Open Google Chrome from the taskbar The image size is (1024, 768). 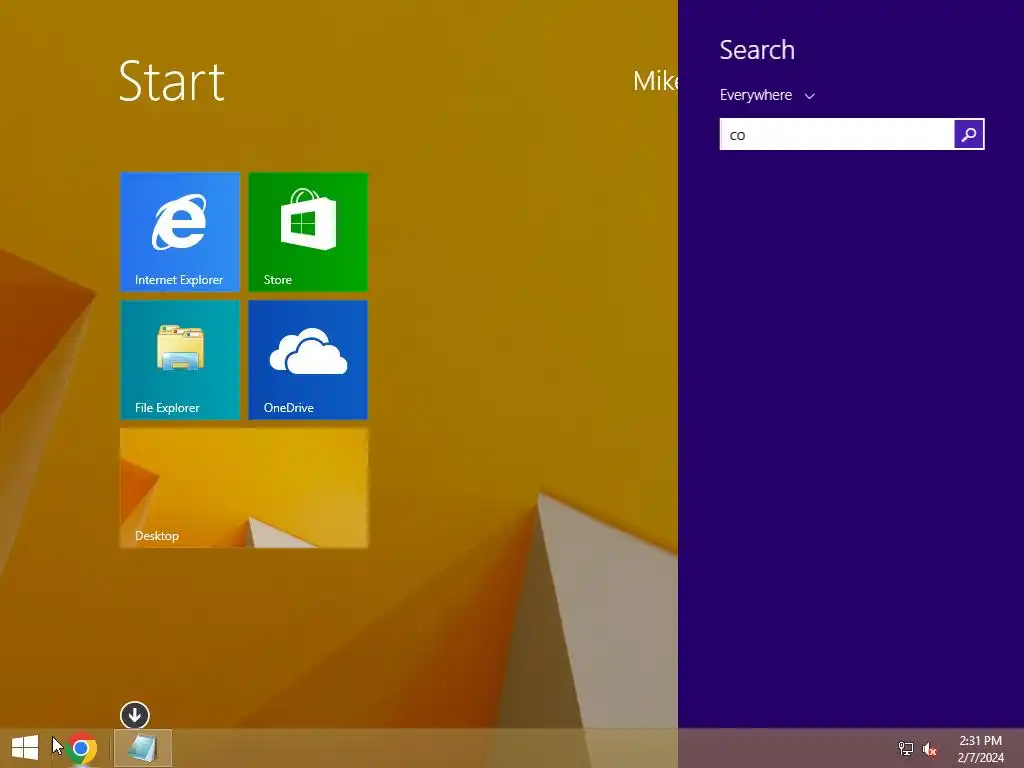pos(81,748)
